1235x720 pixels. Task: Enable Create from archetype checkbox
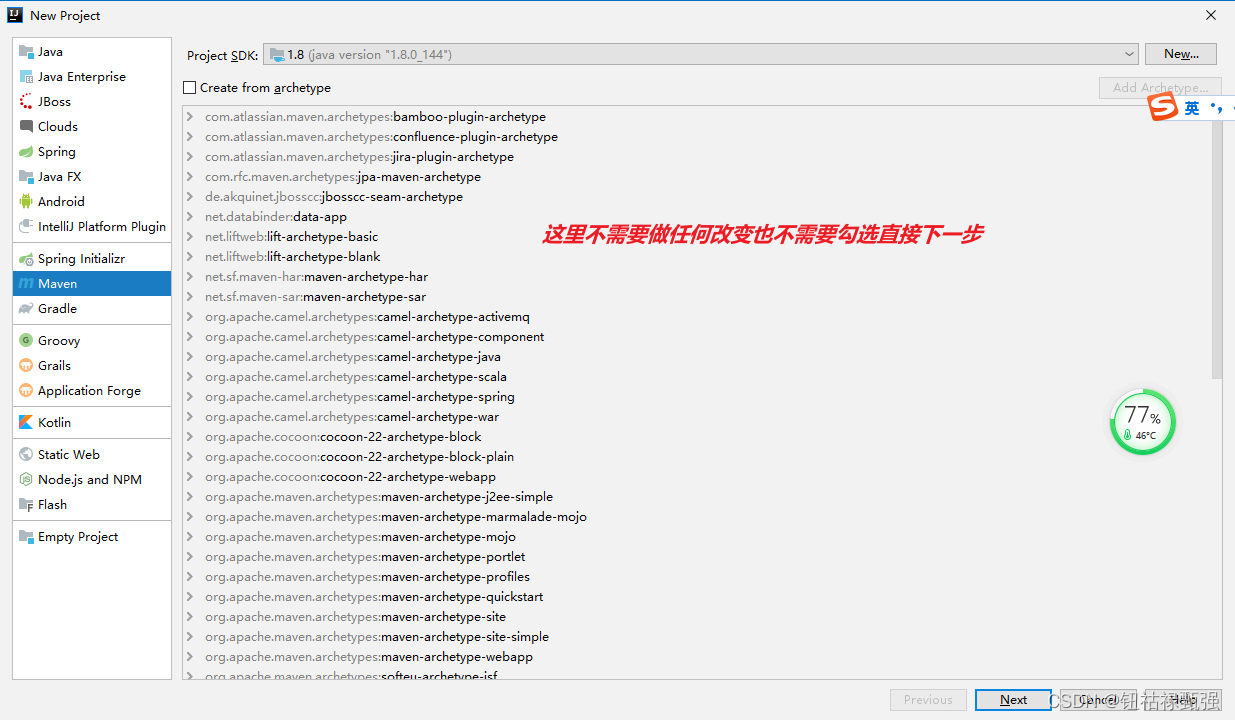[x=190, y=88]
